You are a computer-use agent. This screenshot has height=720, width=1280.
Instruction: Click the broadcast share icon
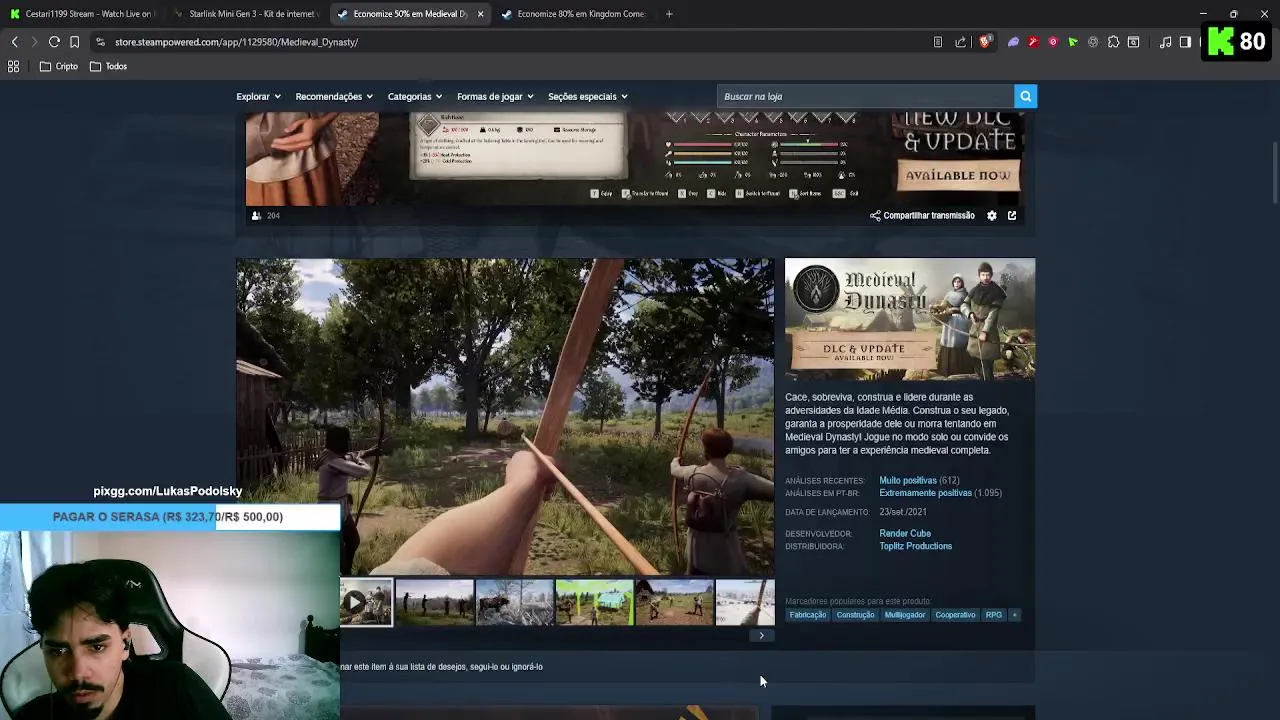pyautogui.click(x=875, y=215)
